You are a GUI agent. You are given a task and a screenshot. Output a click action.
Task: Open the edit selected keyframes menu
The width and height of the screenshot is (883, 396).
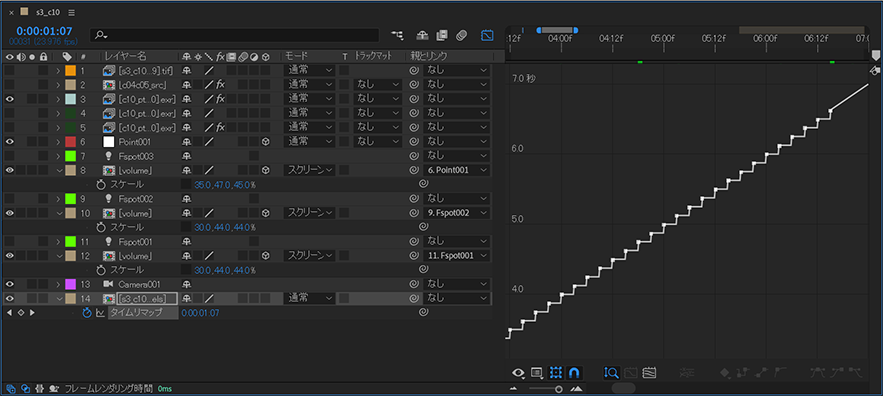click(x=725, y=373)
